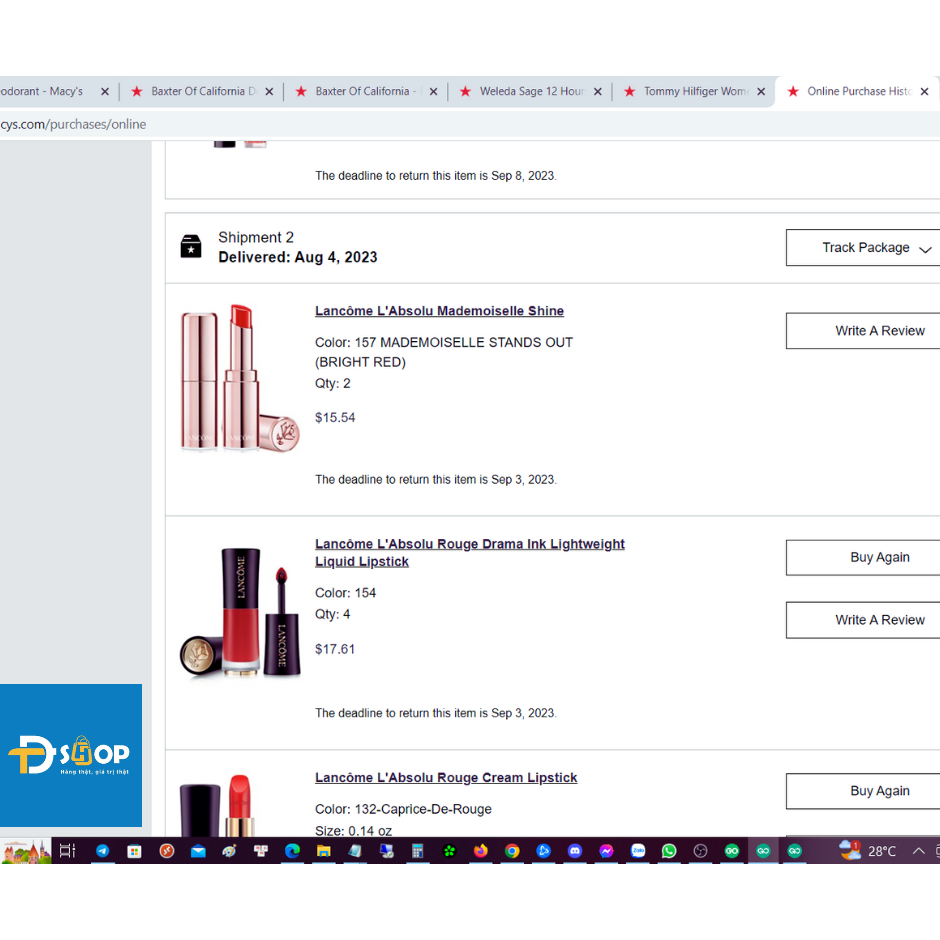
Task: Open OBS Studio from the taskbar
Action: pos(700,851)
